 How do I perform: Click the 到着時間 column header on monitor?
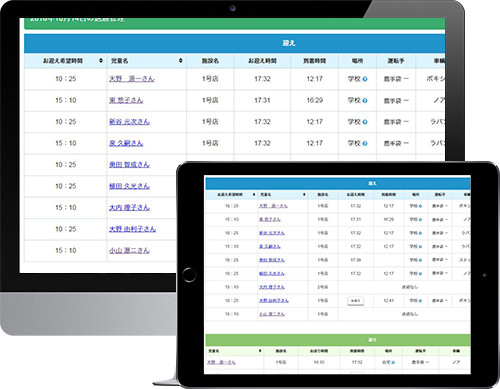tap(314, 61)
